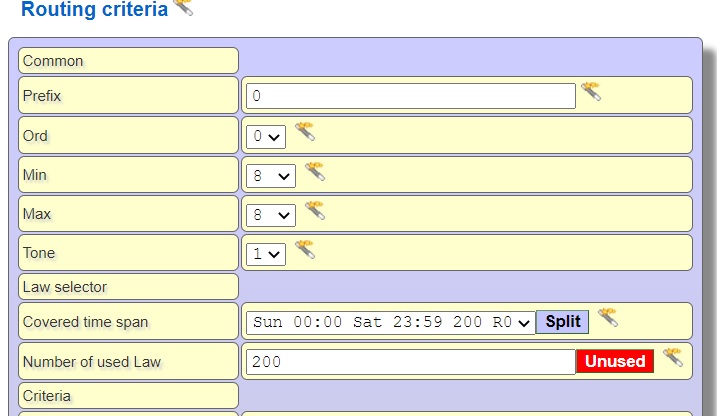This screenshot has height=416, width=717.
Task: Click the wand icon next to Prefix field
Action: pyautogui.click(x=591, y=93)
